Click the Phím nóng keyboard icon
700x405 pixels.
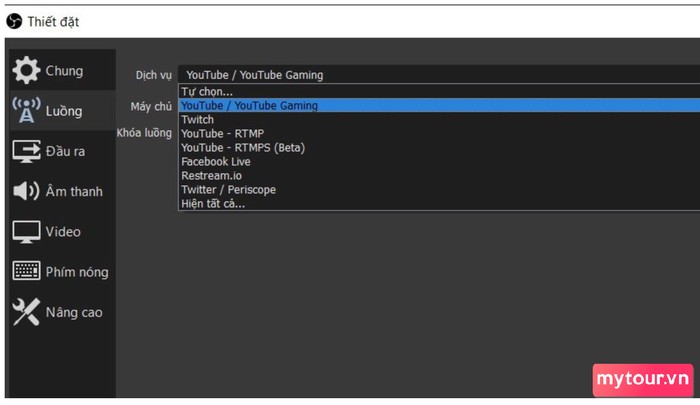click(26, 271)
